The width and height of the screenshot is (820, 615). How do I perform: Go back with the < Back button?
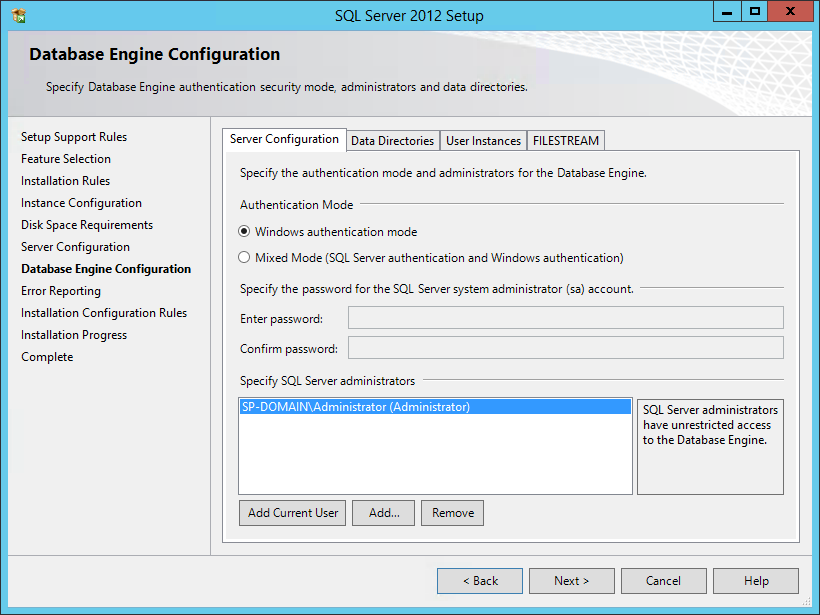[480, 581]
